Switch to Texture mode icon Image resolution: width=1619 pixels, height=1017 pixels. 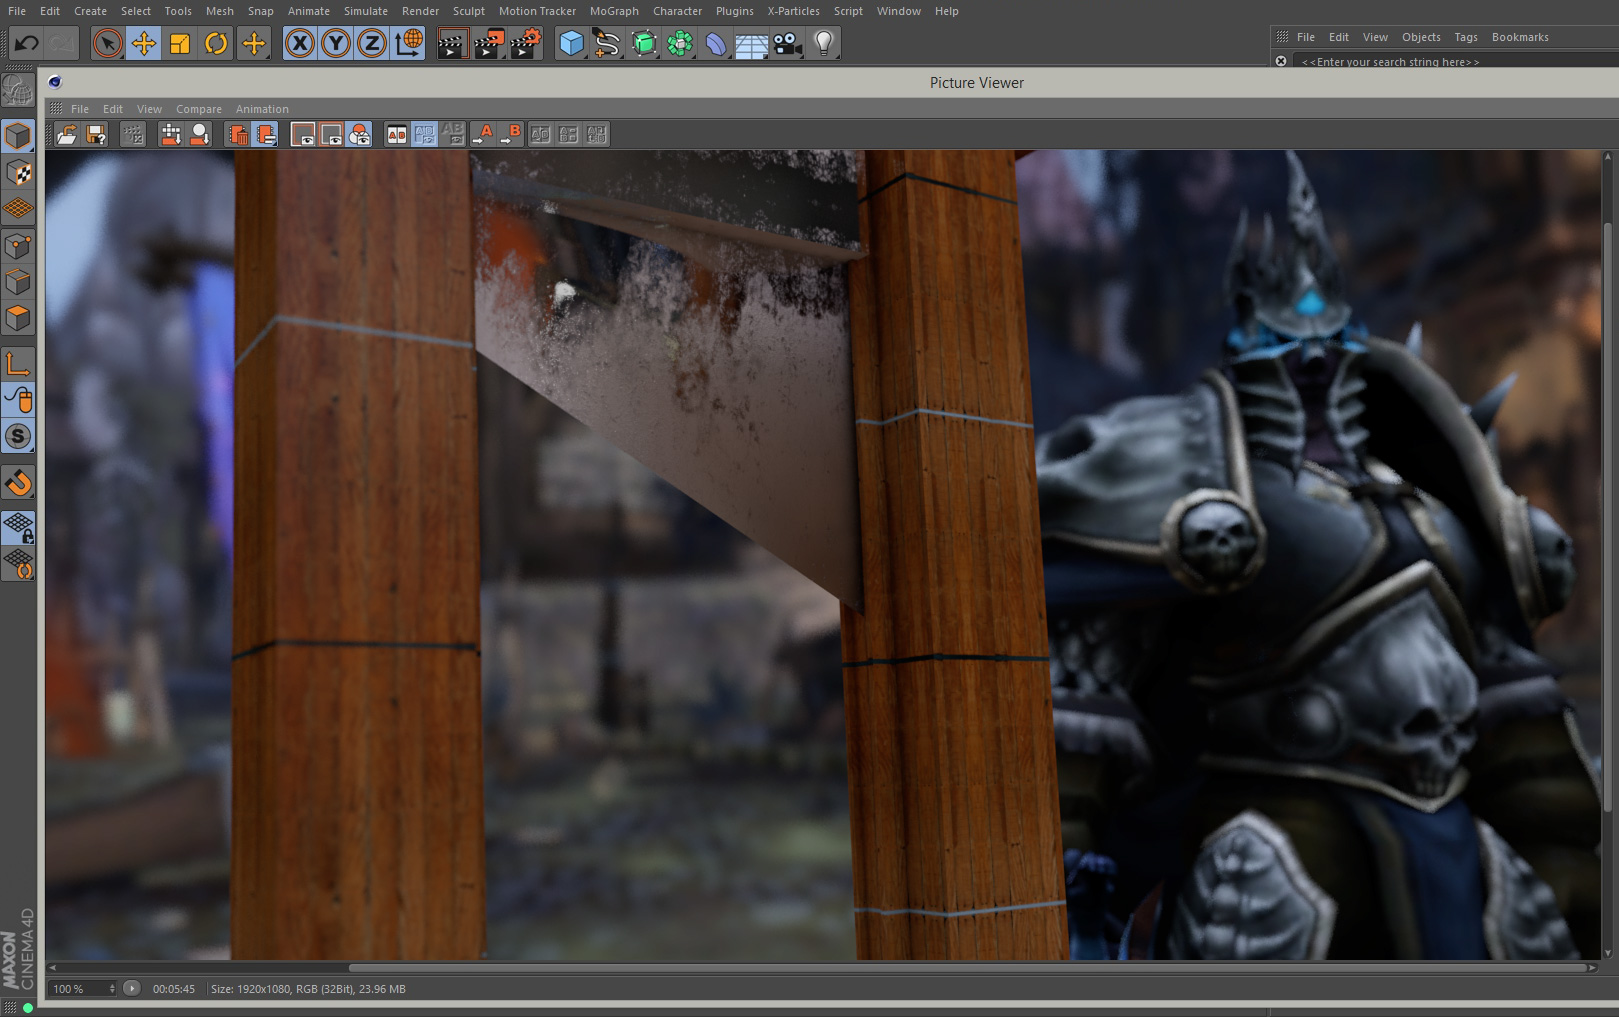pyautogui.click(x=18, y=173)
